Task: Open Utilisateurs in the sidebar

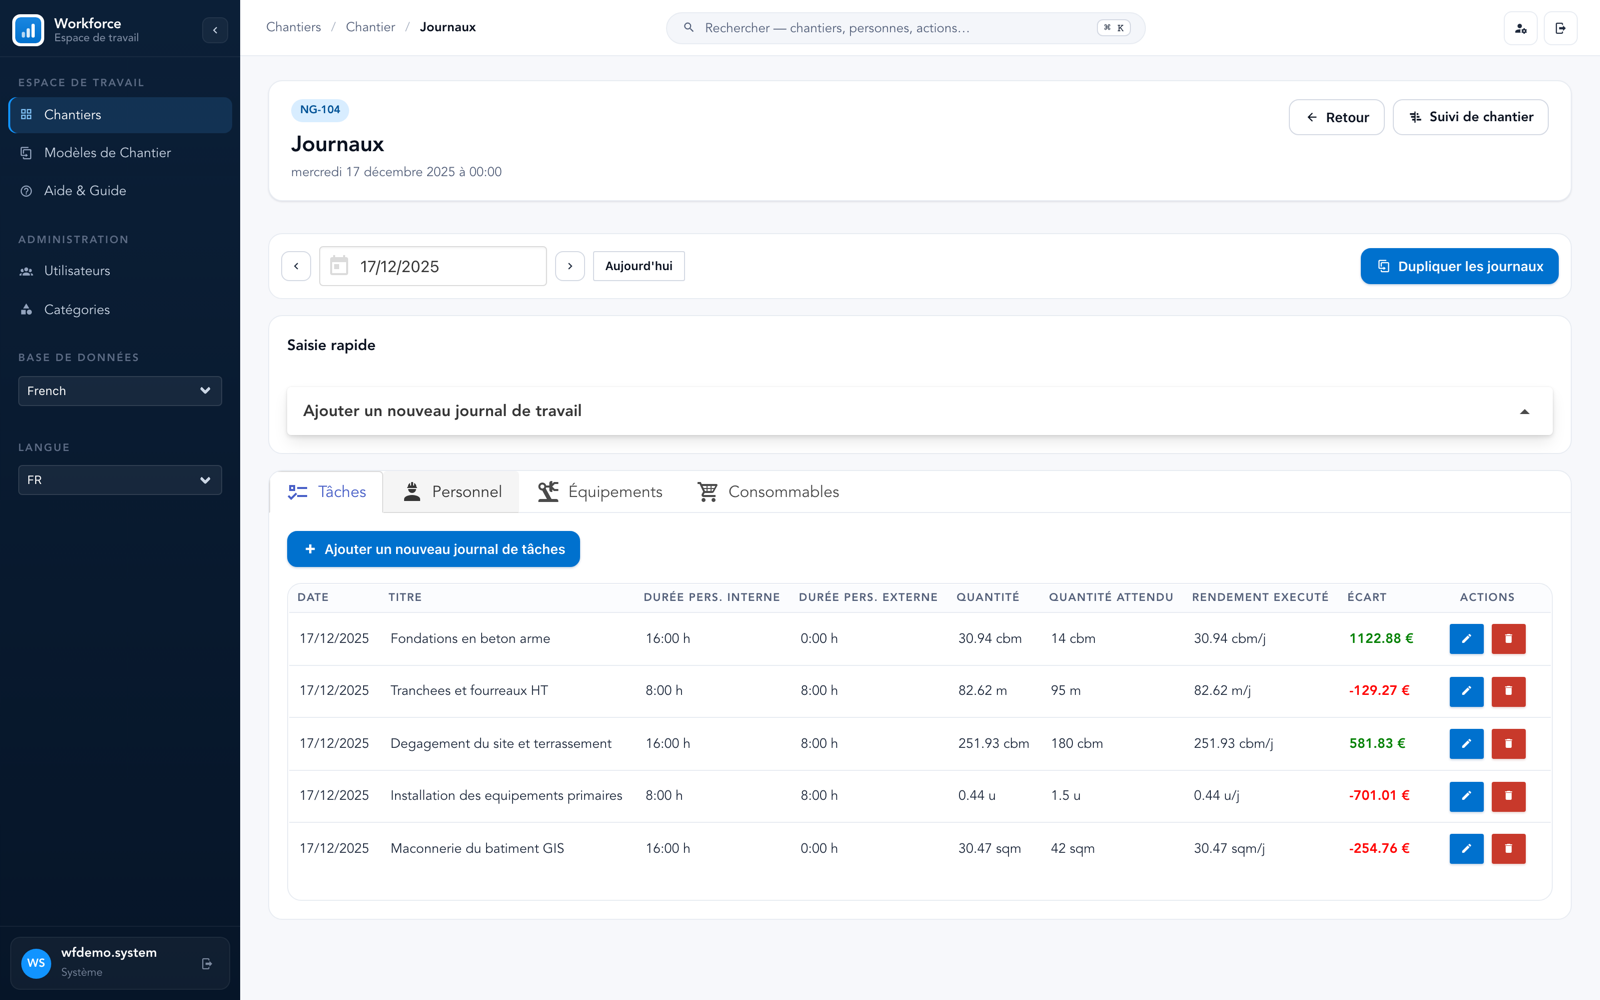Action: tap(120, 271)
